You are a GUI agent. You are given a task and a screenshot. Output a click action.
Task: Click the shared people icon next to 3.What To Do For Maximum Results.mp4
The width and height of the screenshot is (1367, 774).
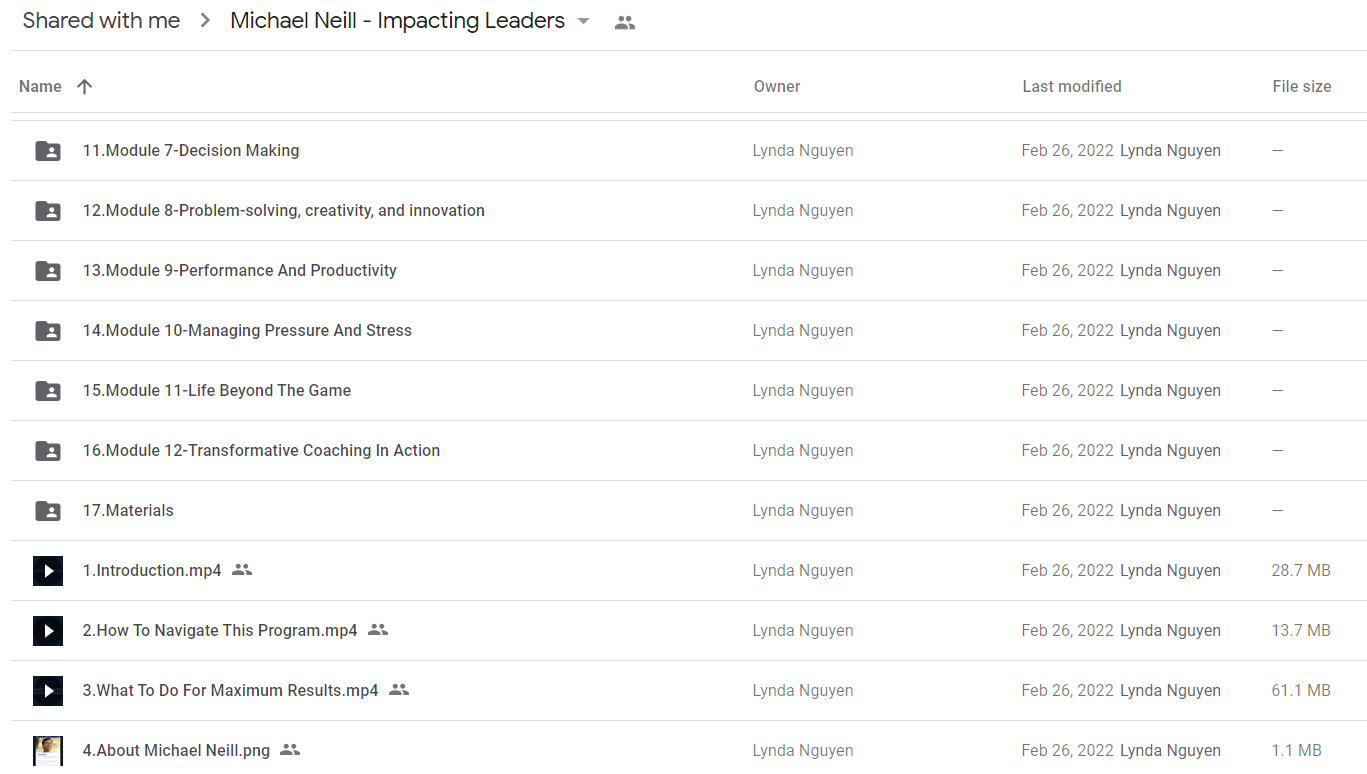[x=399, y=690]
